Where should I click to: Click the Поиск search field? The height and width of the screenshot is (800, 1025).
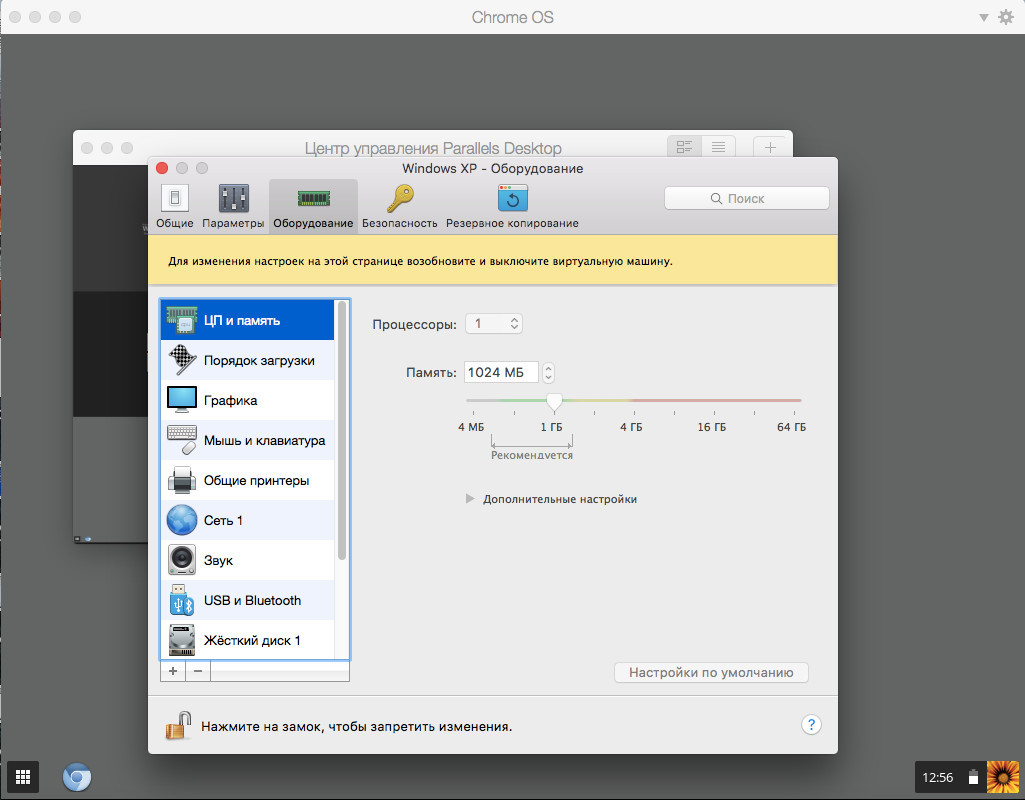pyautogui.click(x=746, y=198)
